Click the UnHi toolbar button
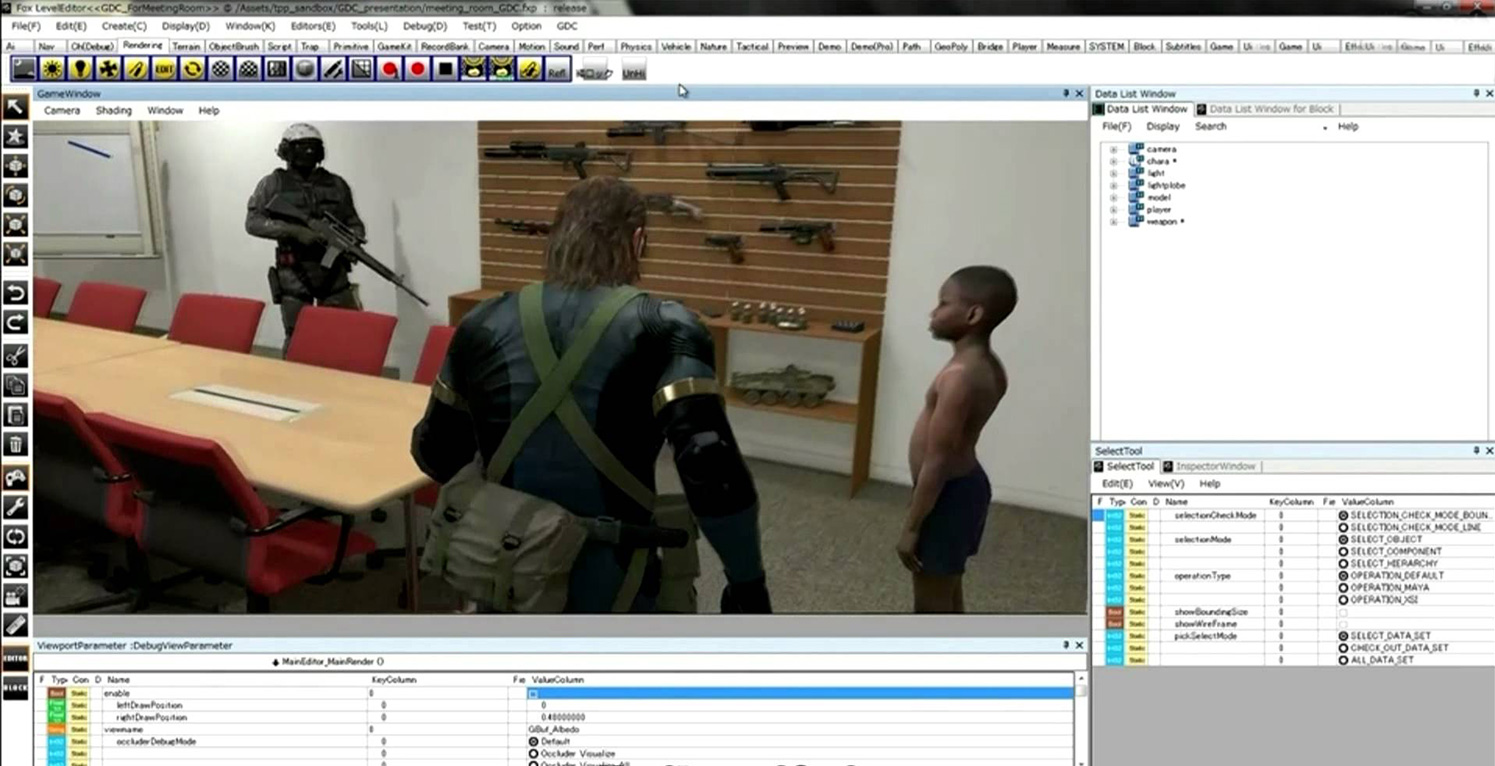Image resolution: width=1495 pixels, height=766 pixels. tap(633, 71)
